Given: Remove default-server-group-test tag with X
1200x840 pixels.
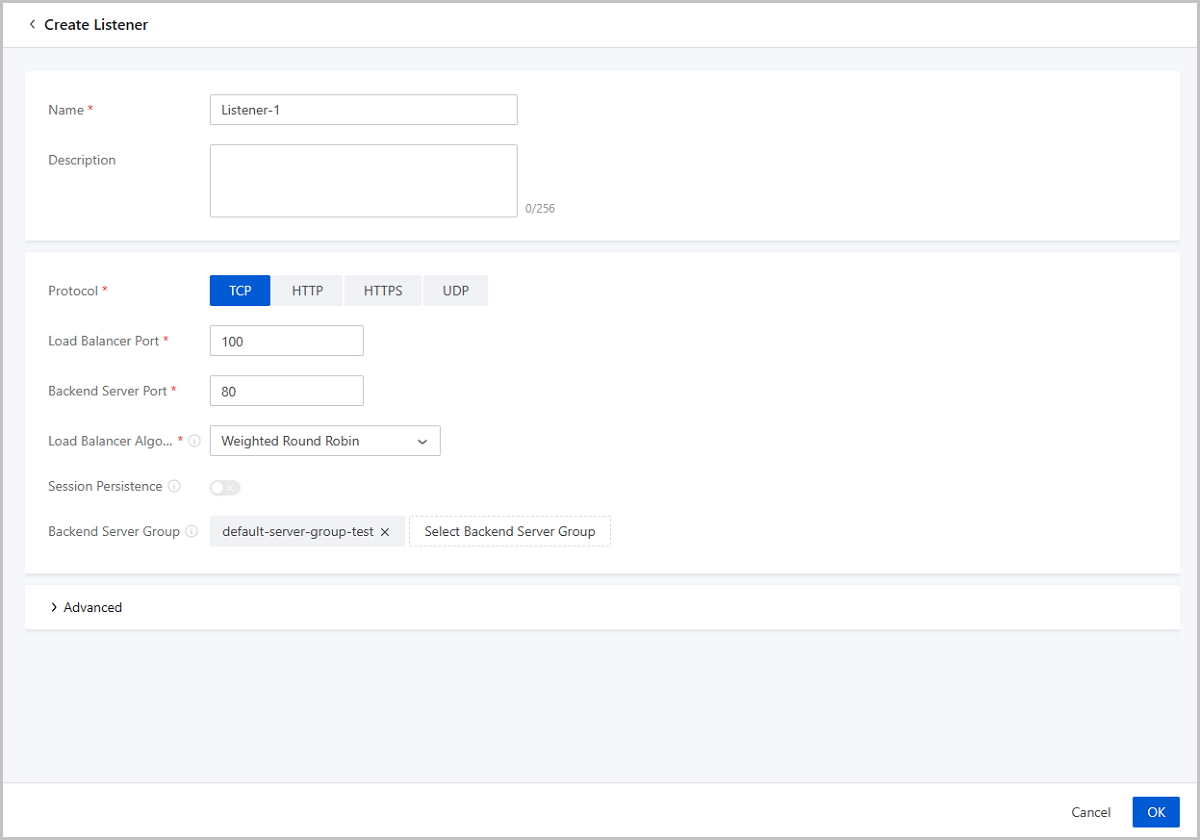Looking at the screenshot, I should tap(385, 532).
